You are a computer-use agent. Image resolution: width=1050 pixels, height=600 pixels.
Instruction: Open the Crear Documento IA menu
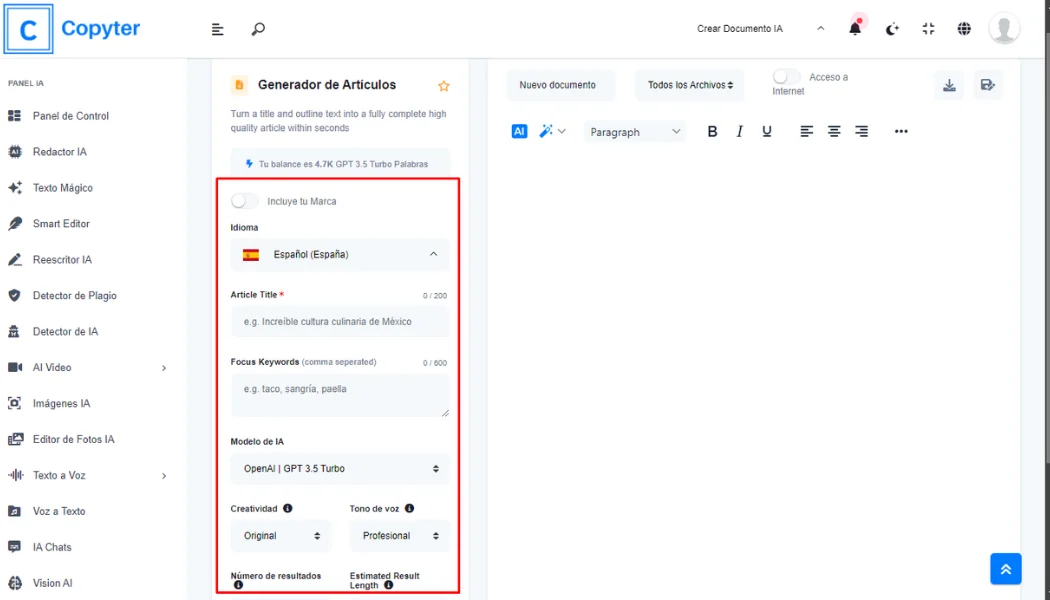click(x=740, y=29)
